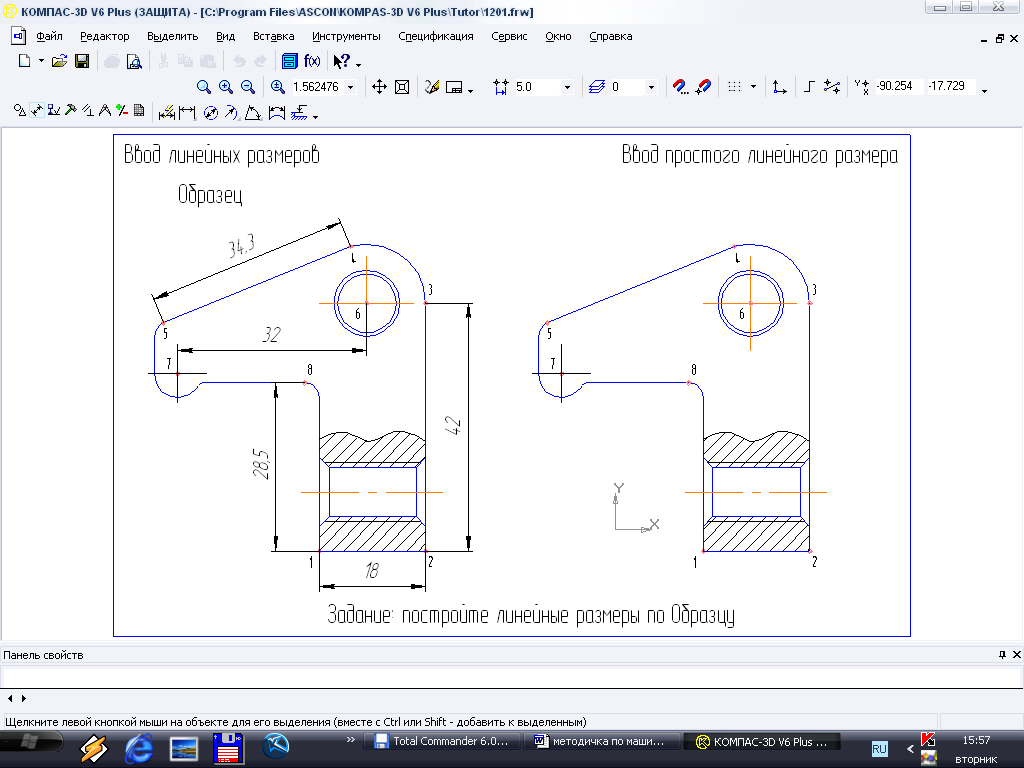Open the layer number 0 dropdown

coord(650,87)
